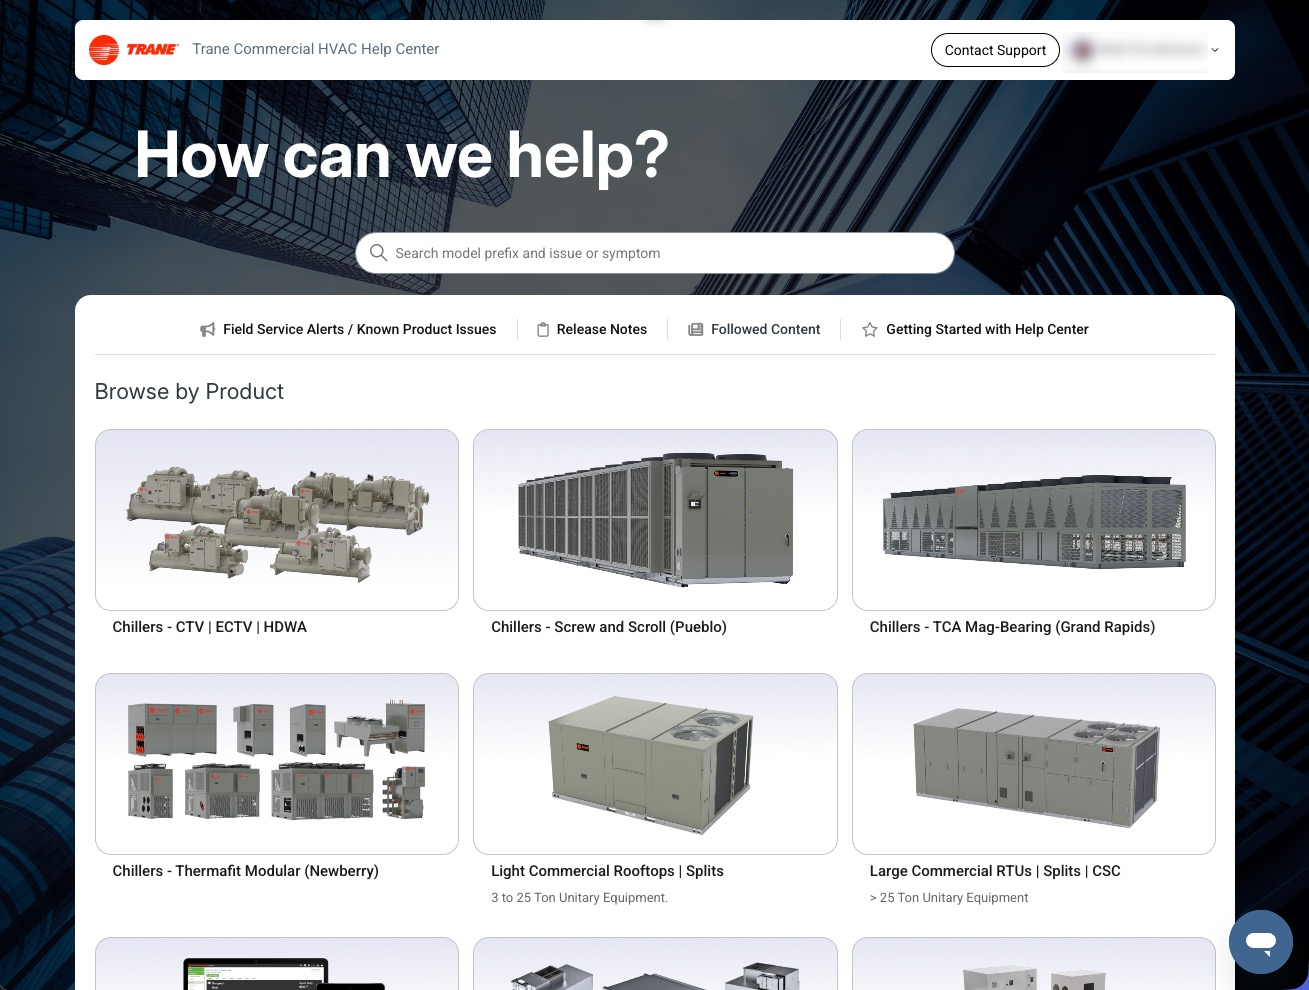Click Chillers - Screw and Scroll (Pueblo) label
The height and width of the screenshot is (990, 1309).
click(x=609, y=627)
